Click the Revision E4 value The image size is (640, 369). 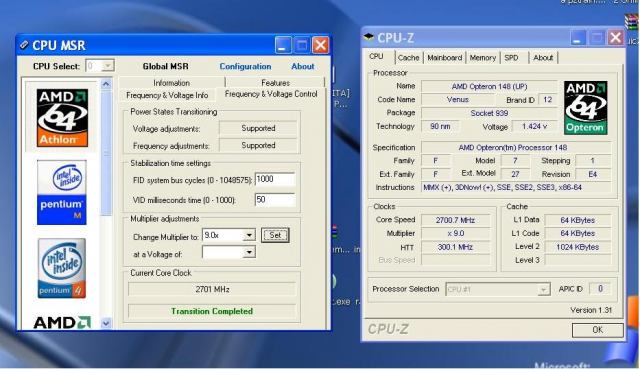click(x=593, y=174)
